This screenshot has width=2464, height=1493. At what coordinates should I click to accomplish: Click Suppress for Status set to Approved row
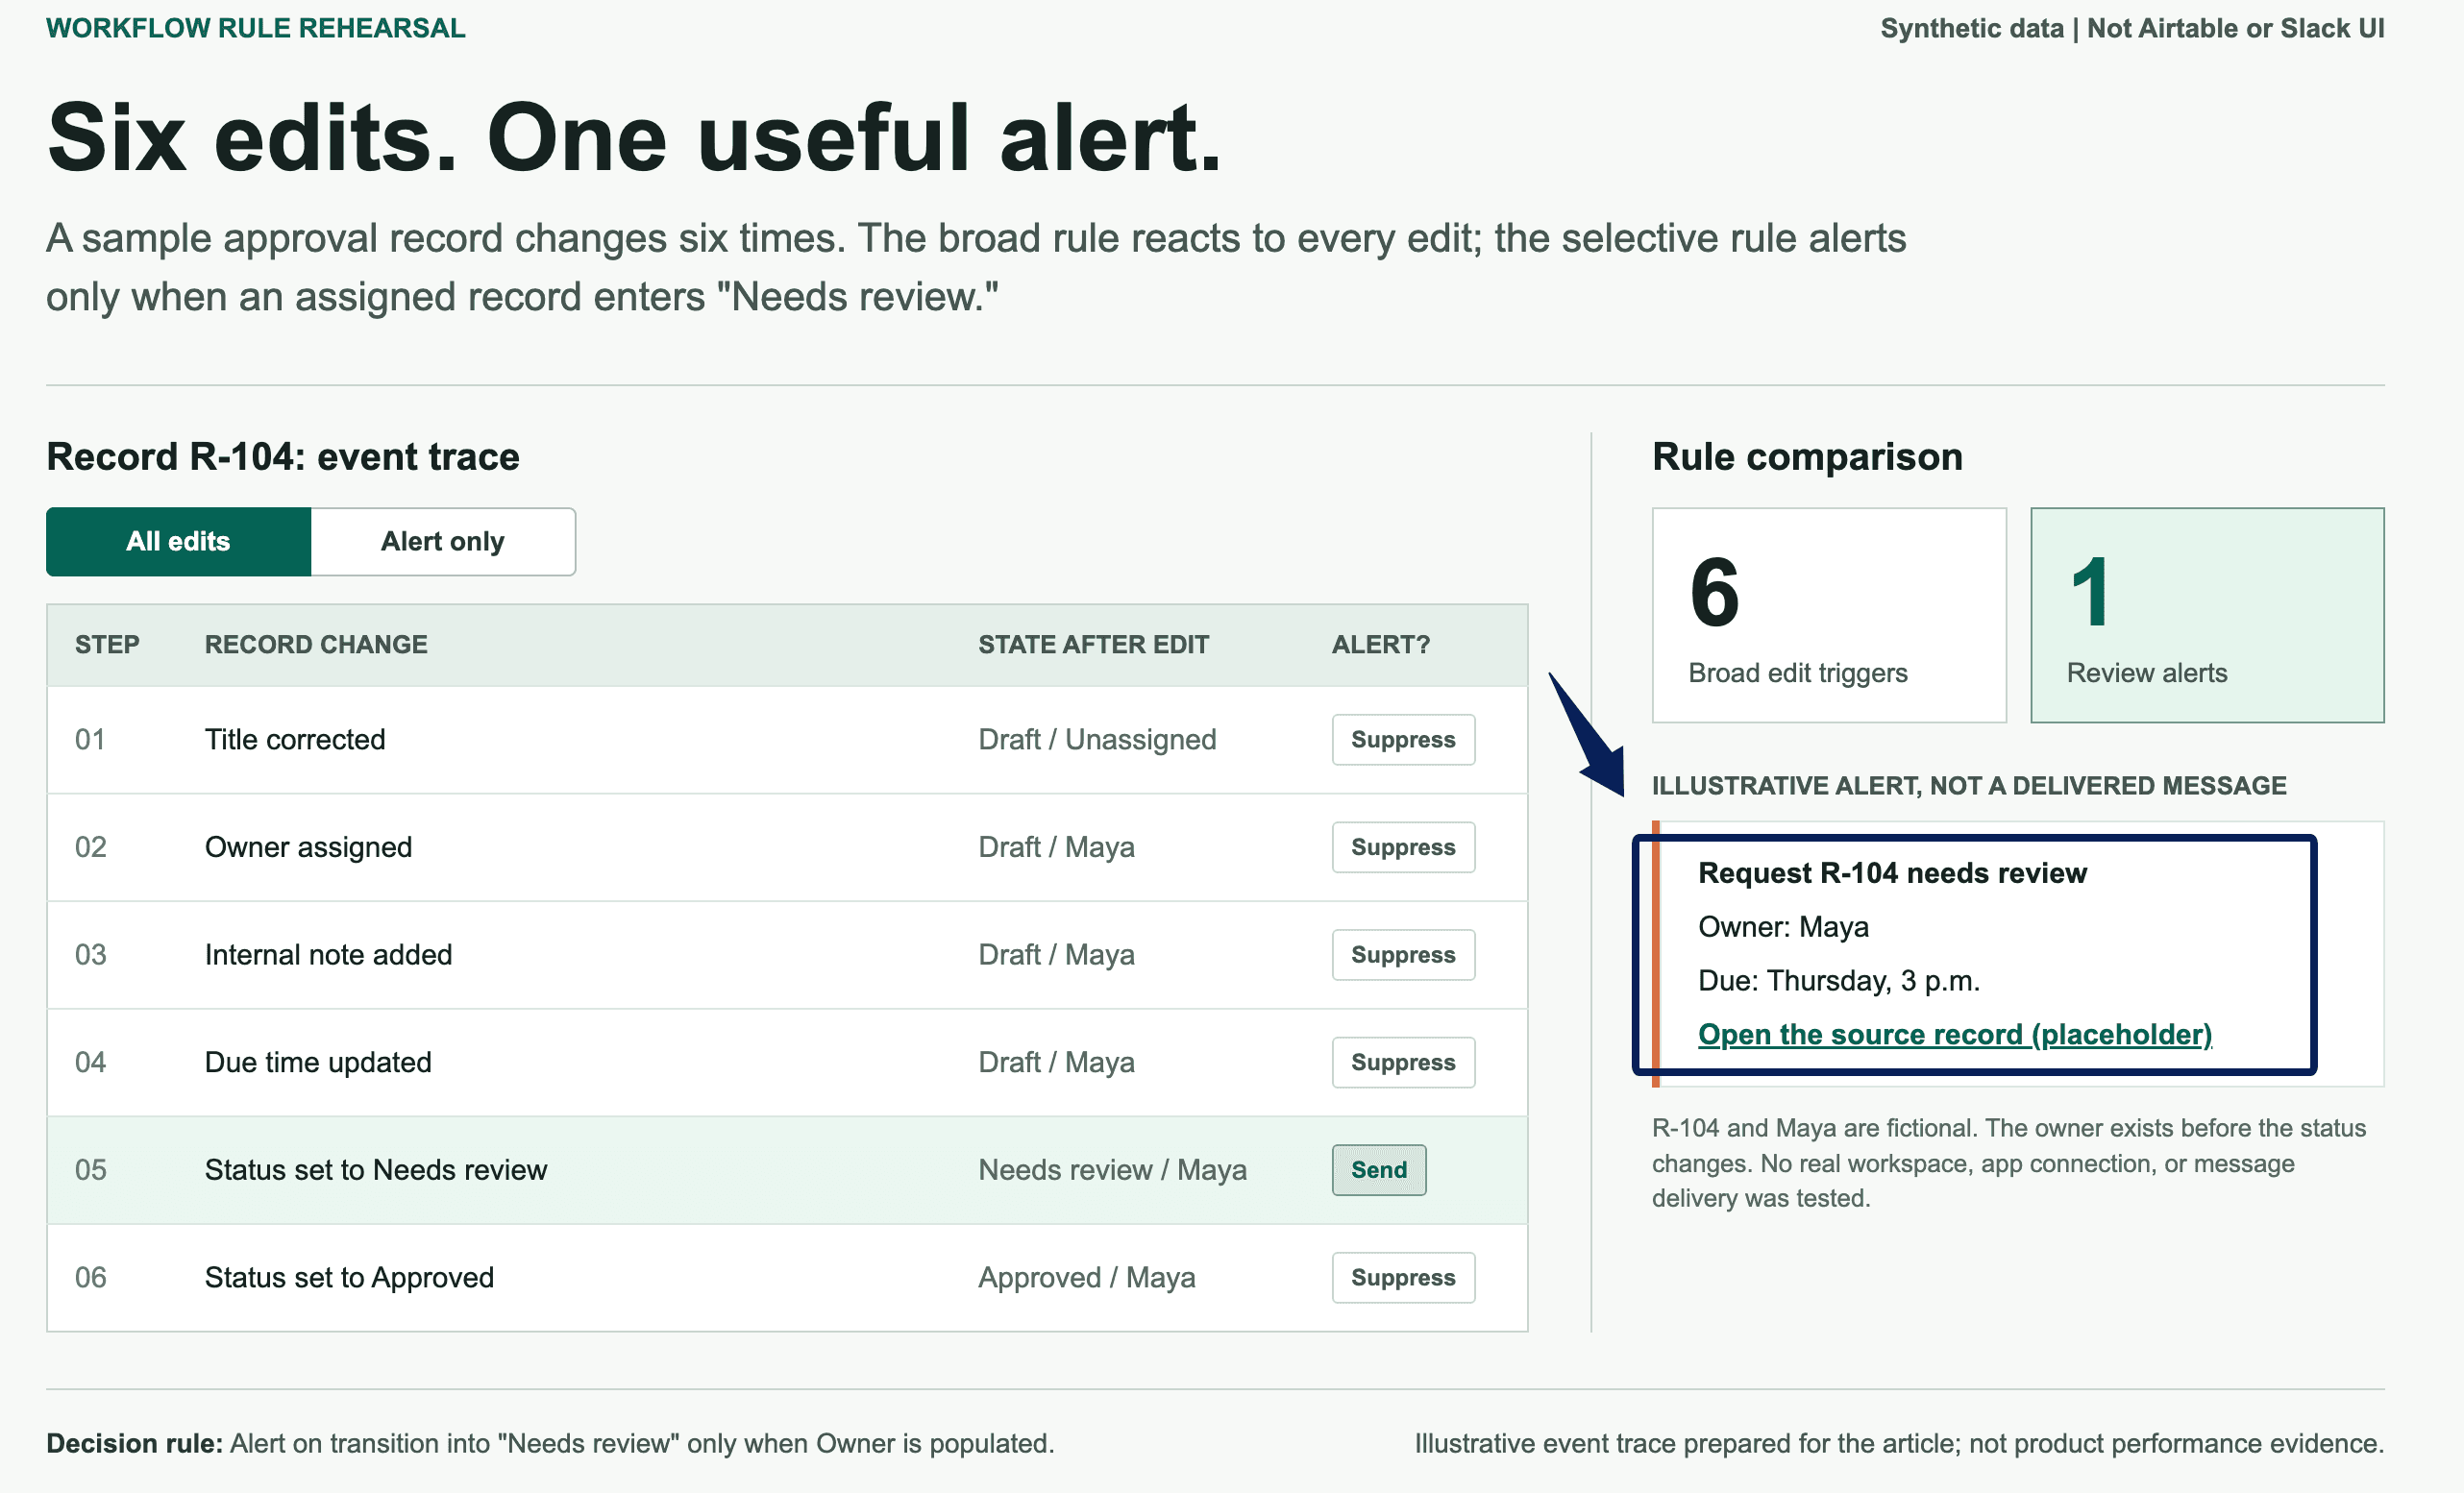[1403, 1277]
